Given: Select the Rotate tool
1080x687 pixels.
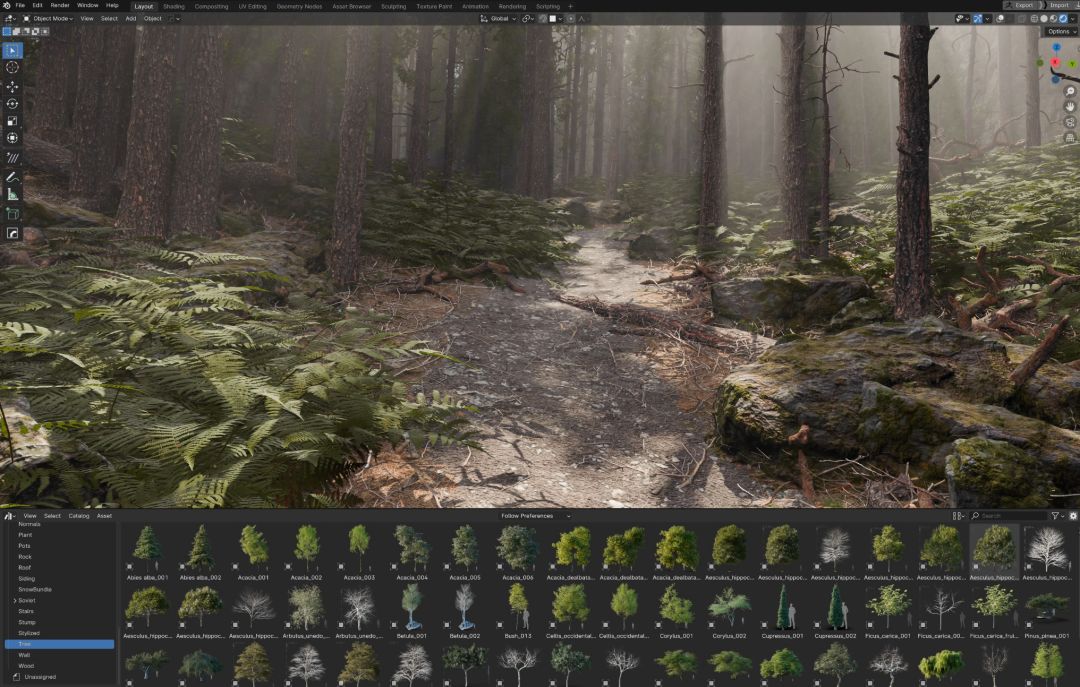Looking at the screenshot, I should 13,104.
